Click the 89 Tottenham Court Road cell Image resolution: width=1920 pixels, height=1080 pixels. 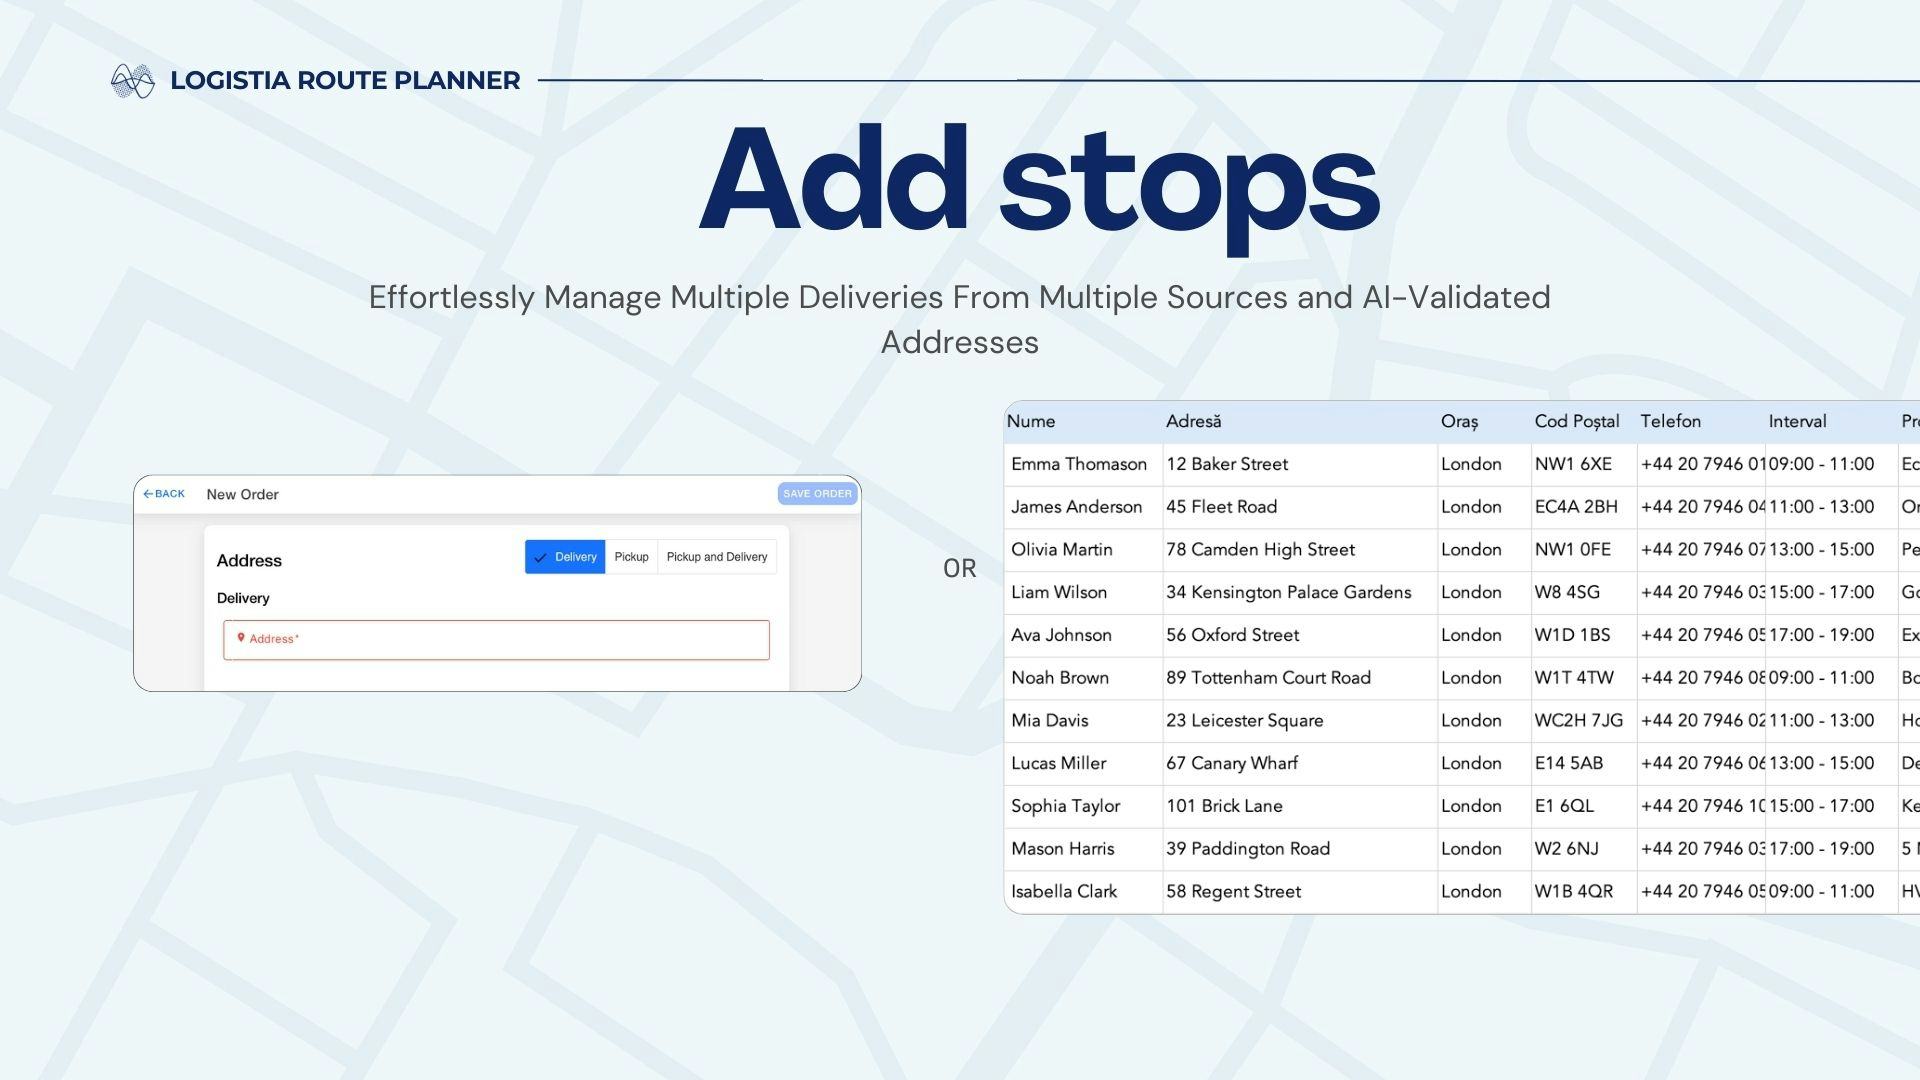(1300, 678)
